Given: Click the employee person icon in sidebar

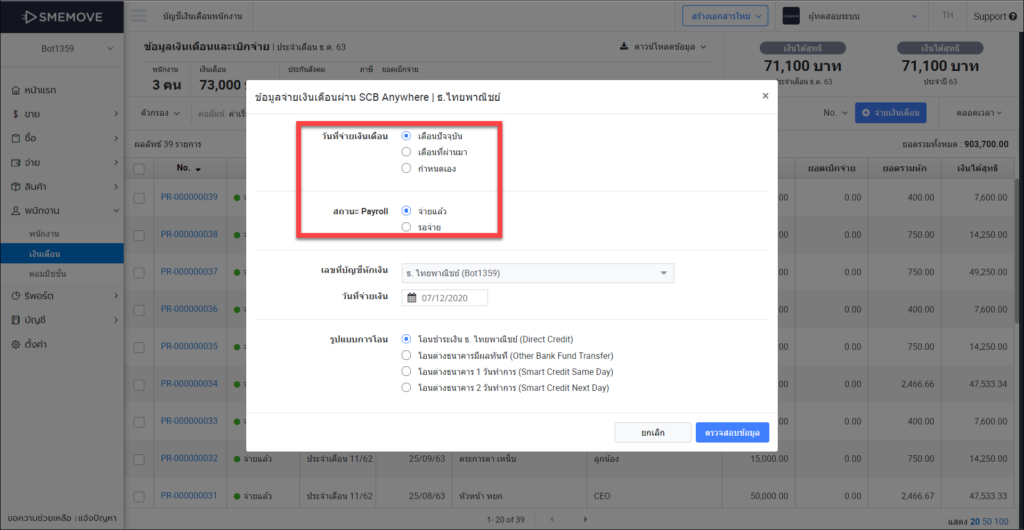Looking at the screenshot, I should (x=16, y=211).
